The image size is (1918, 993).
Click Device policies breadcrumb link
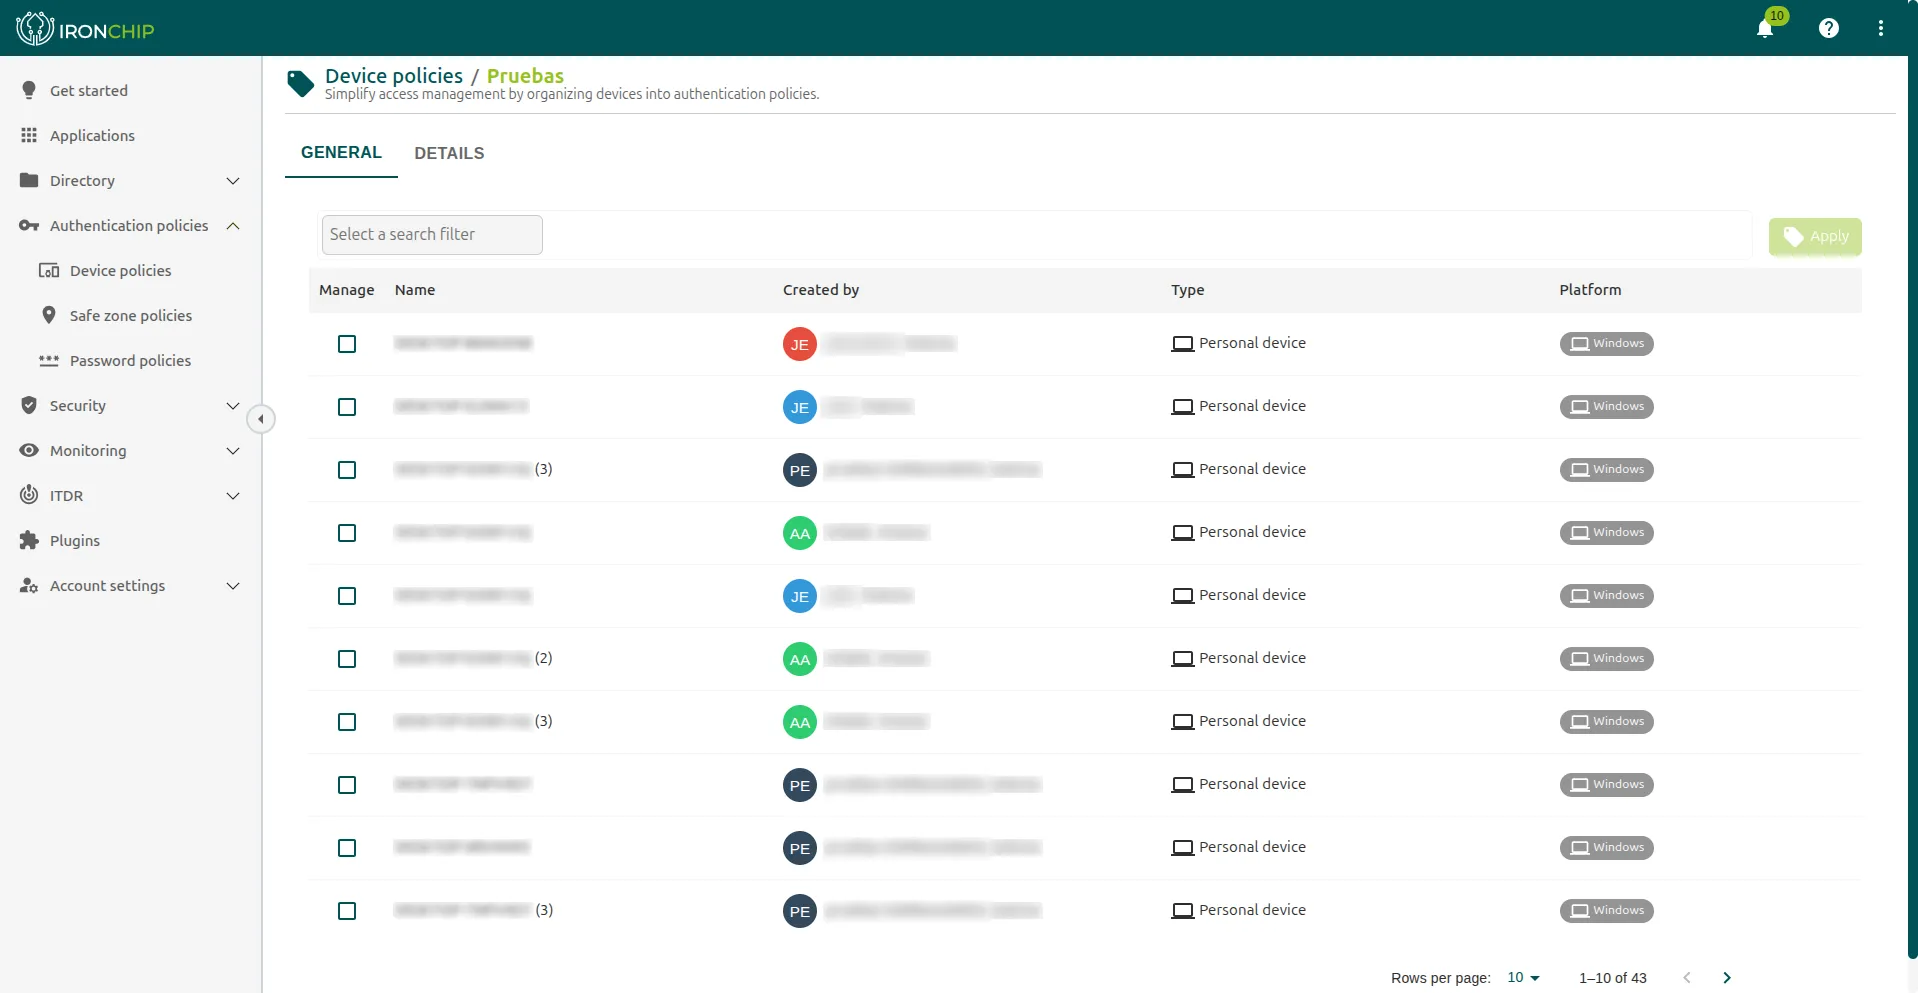point(394,76)
